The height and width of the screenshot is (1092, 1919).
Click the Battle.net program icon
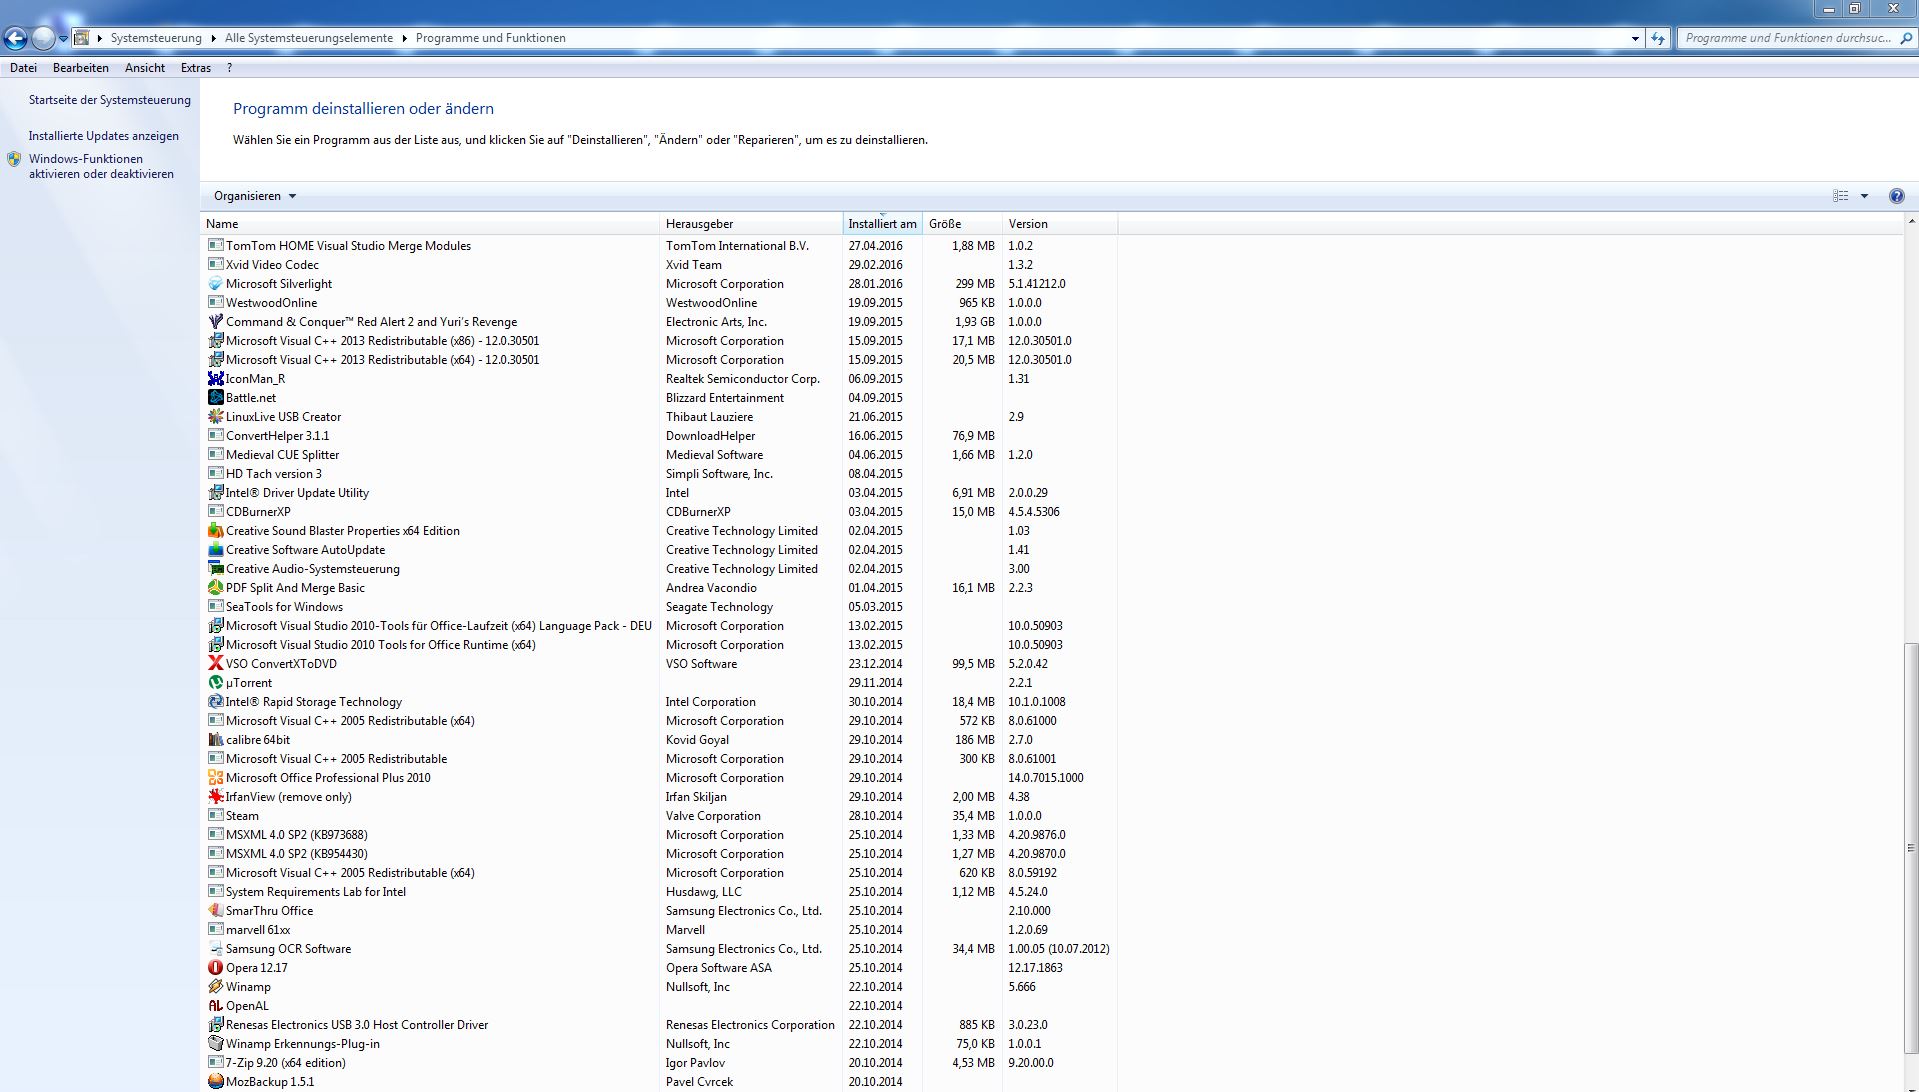215,398
